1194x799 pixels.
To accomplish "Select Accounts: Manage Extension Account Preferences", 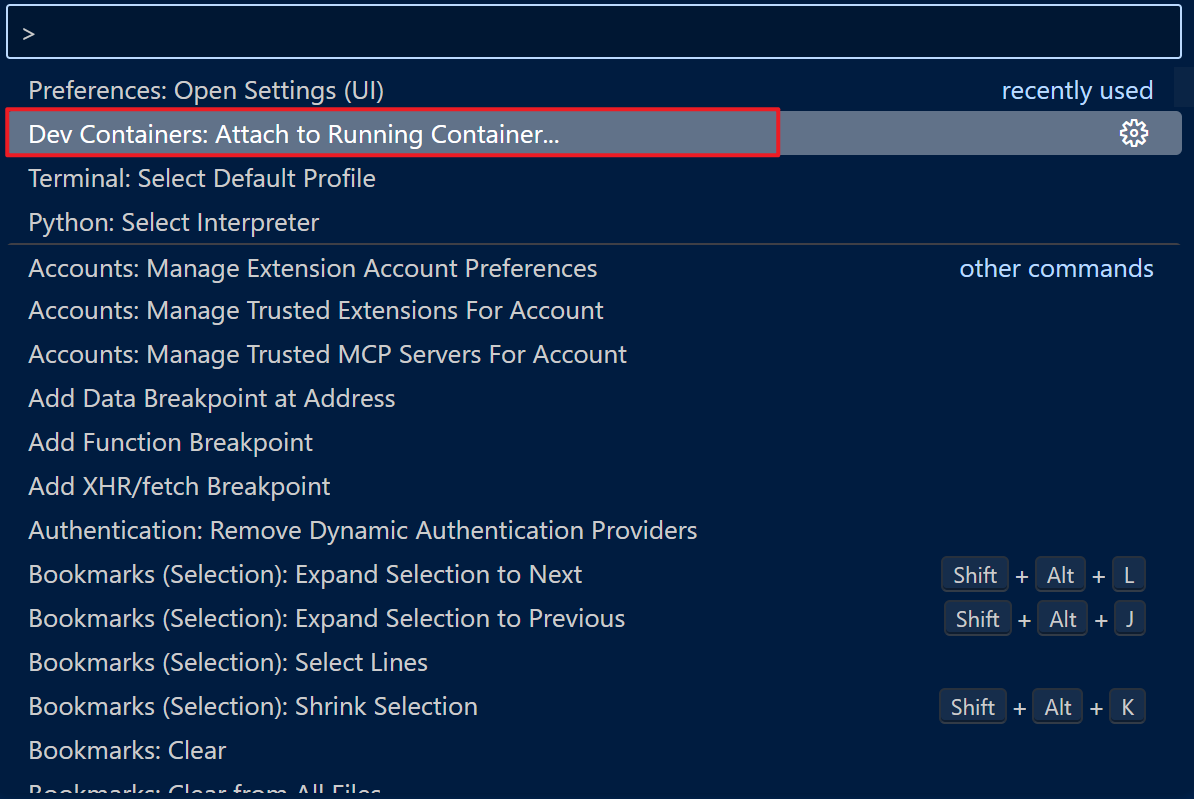I will click(x=313, y=269).
